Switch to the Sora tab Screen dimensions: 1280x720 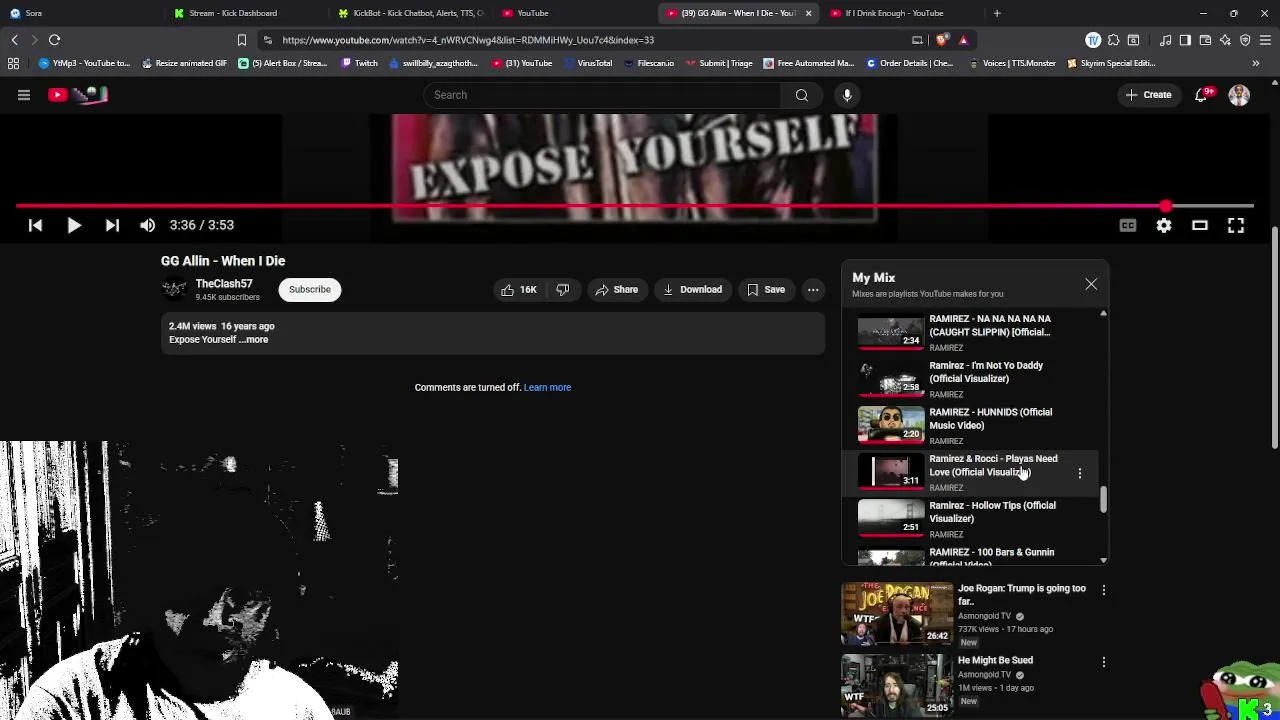click(80, 13)
